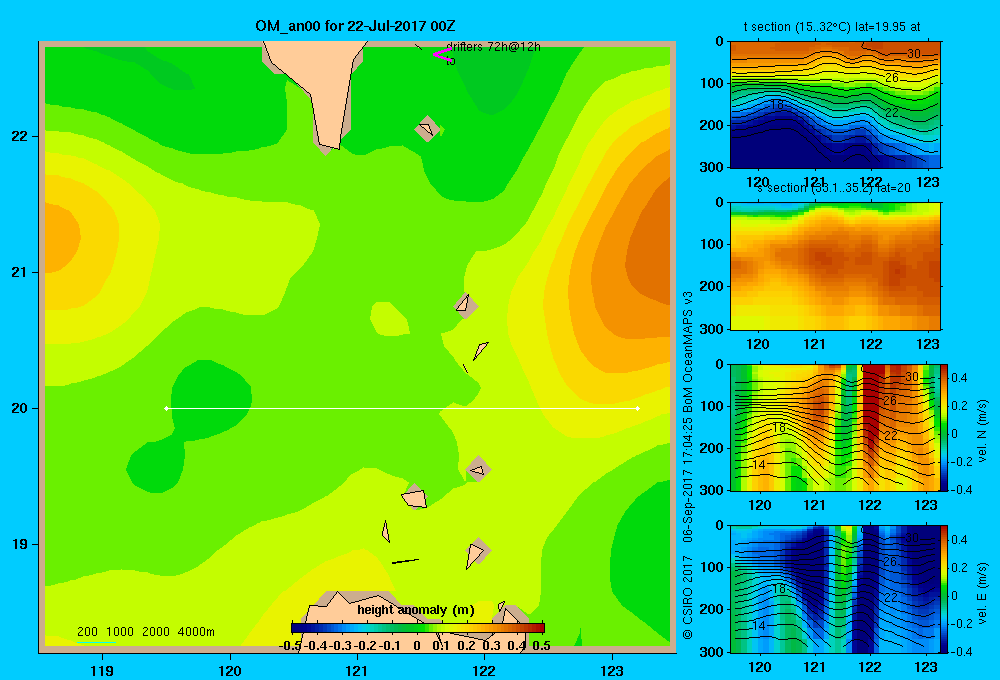Viewport: 1000px width, 680px height.
Task: Click latitude label 21 on the main map axis
Action: click(x=20, y=272)
